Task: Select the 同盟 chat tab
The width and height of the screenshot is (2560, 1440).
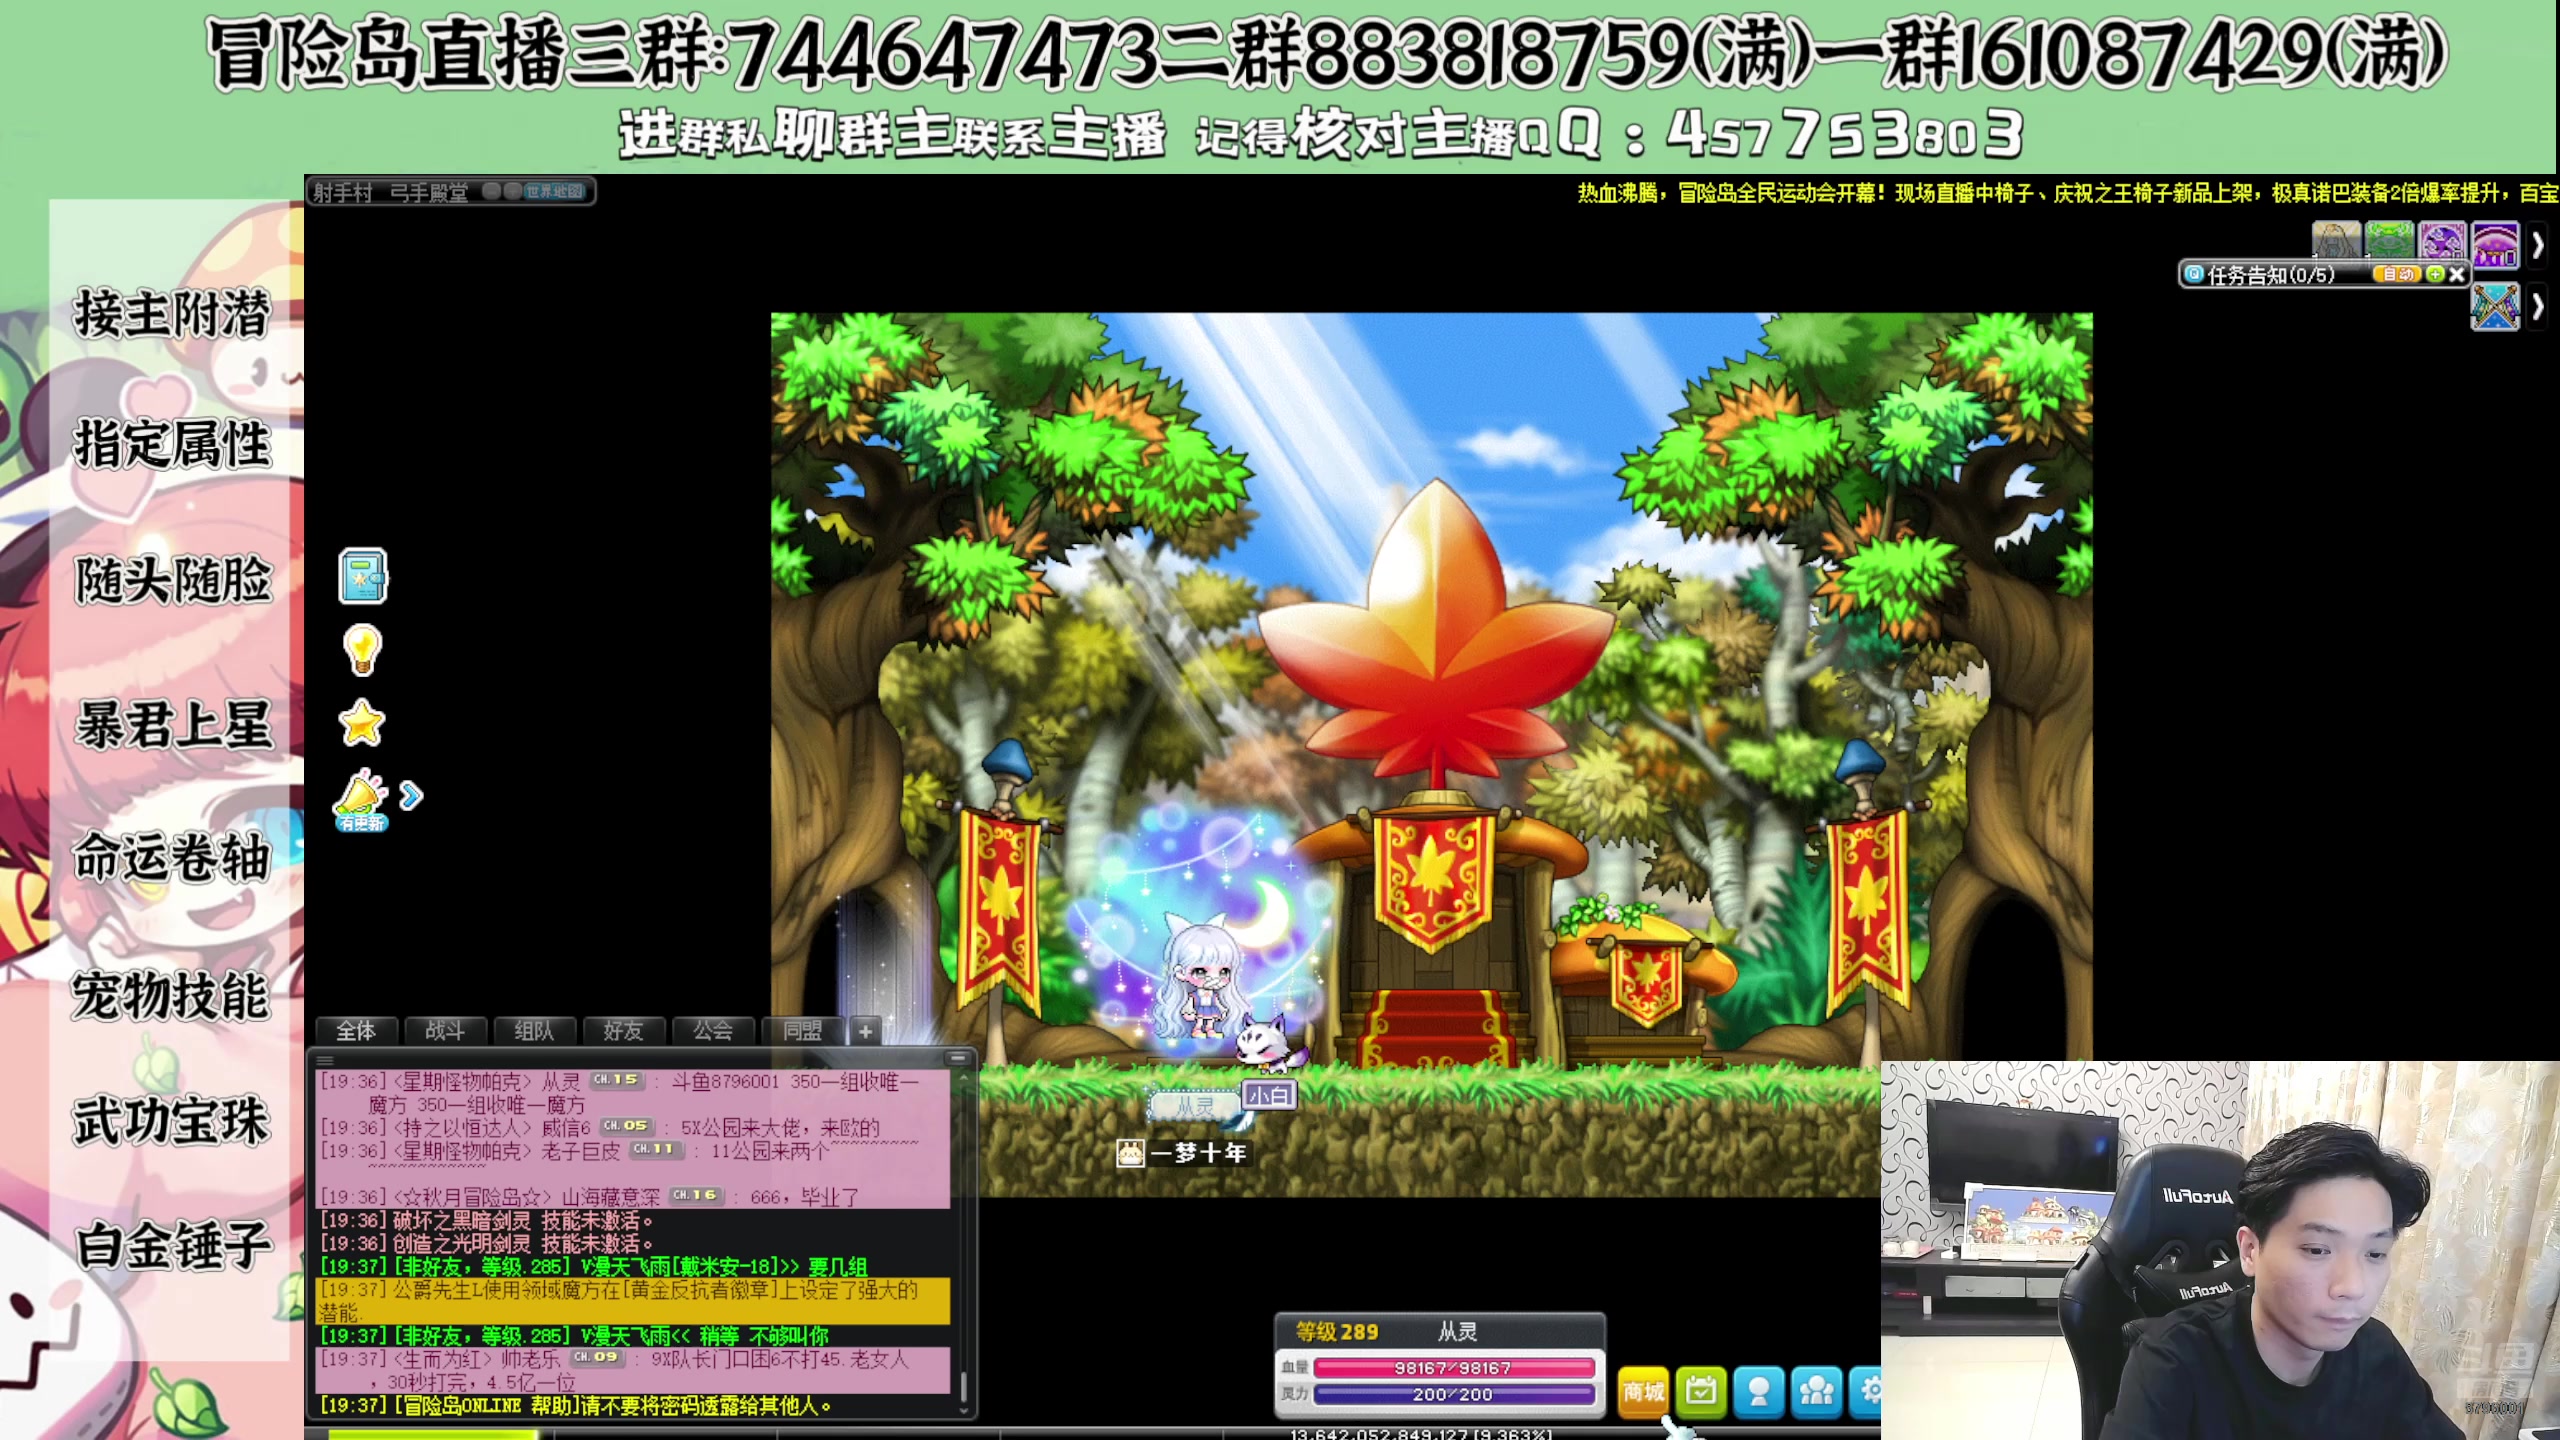Action: coord(802,1031)
